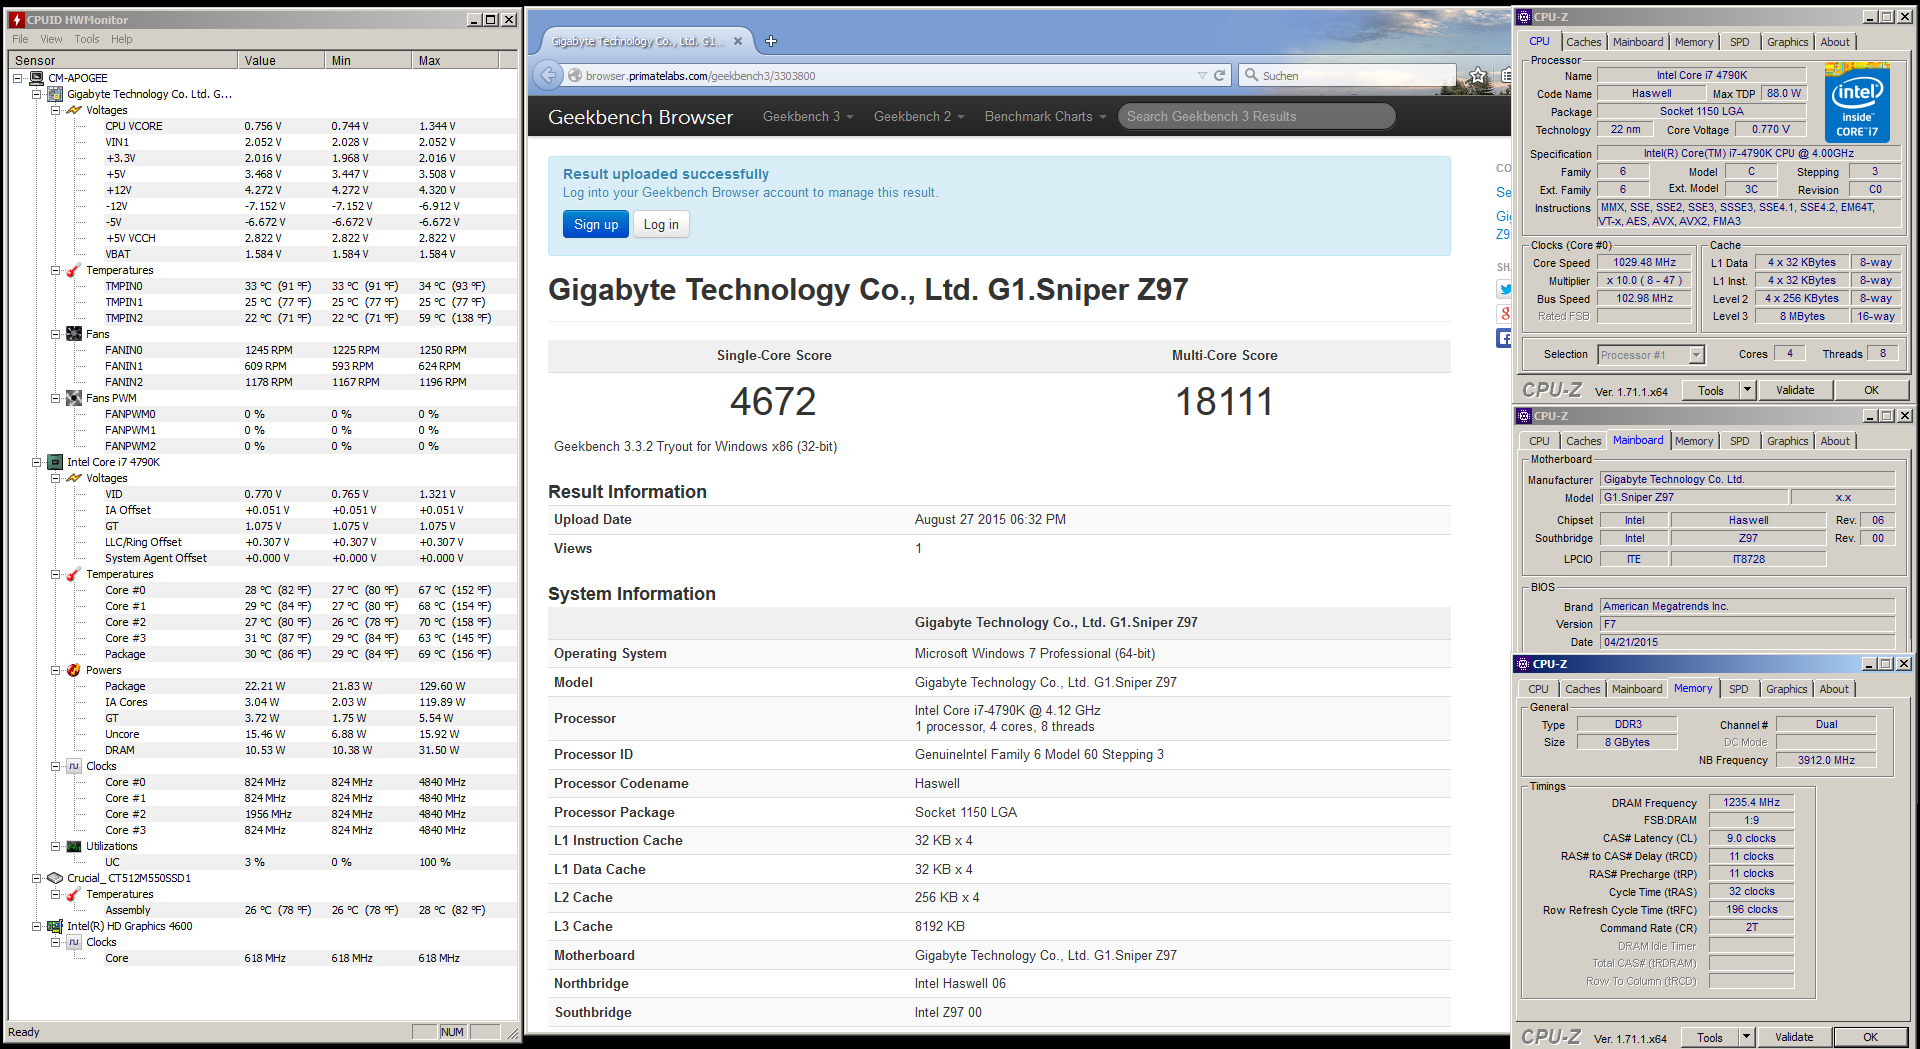This screenshot has height=1049, width=1920.
Task: Click the Intel inside Core i7 logo
Action: point(1857,101)
